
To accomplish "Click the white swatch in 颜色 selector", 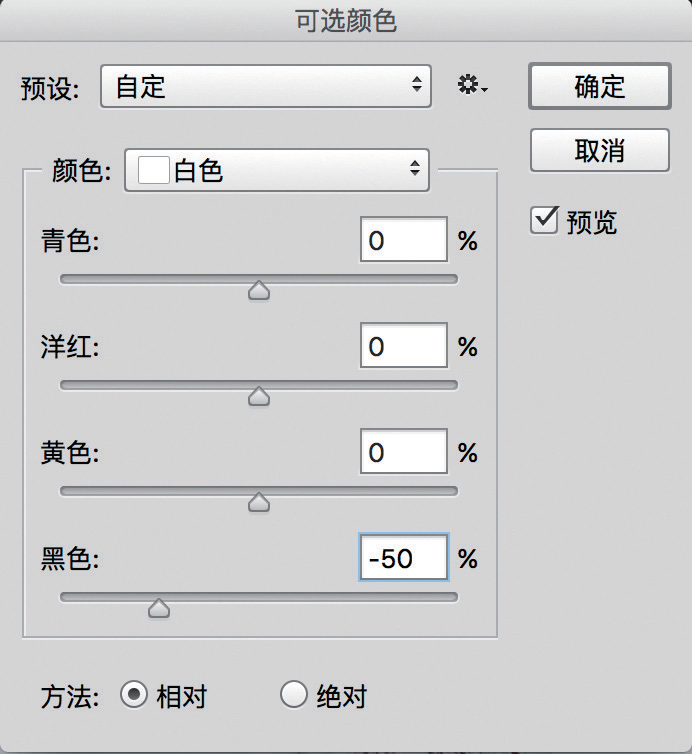I will point(154,171).
